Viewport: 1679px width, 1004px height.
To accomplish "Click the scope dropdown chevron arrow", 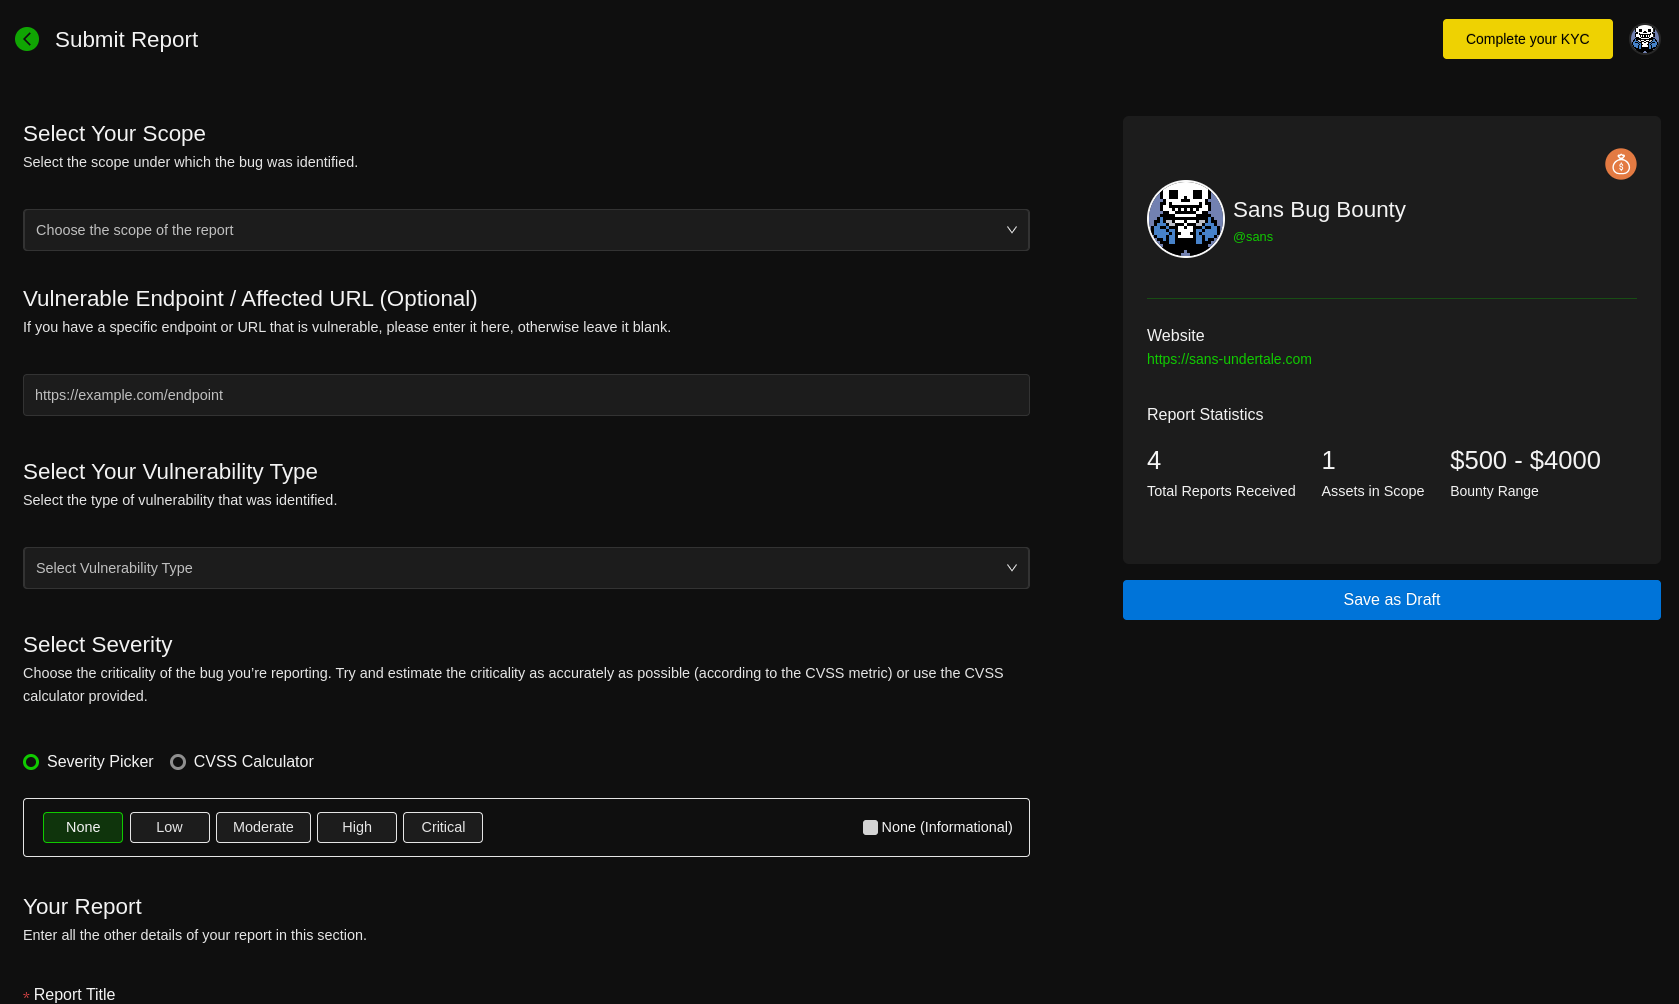I will tap(1011, 230).
